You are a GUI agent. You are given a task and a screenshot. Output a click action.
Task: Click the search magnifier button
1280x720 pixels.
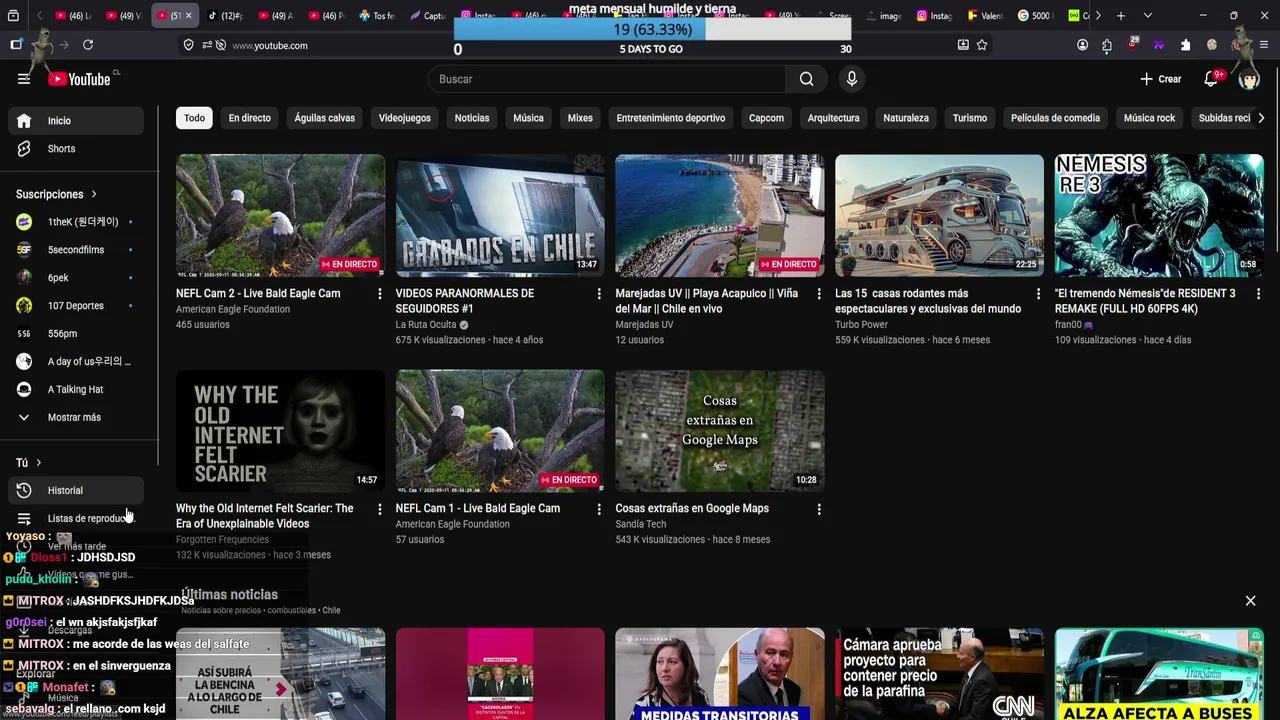click(x=806, y=79)
